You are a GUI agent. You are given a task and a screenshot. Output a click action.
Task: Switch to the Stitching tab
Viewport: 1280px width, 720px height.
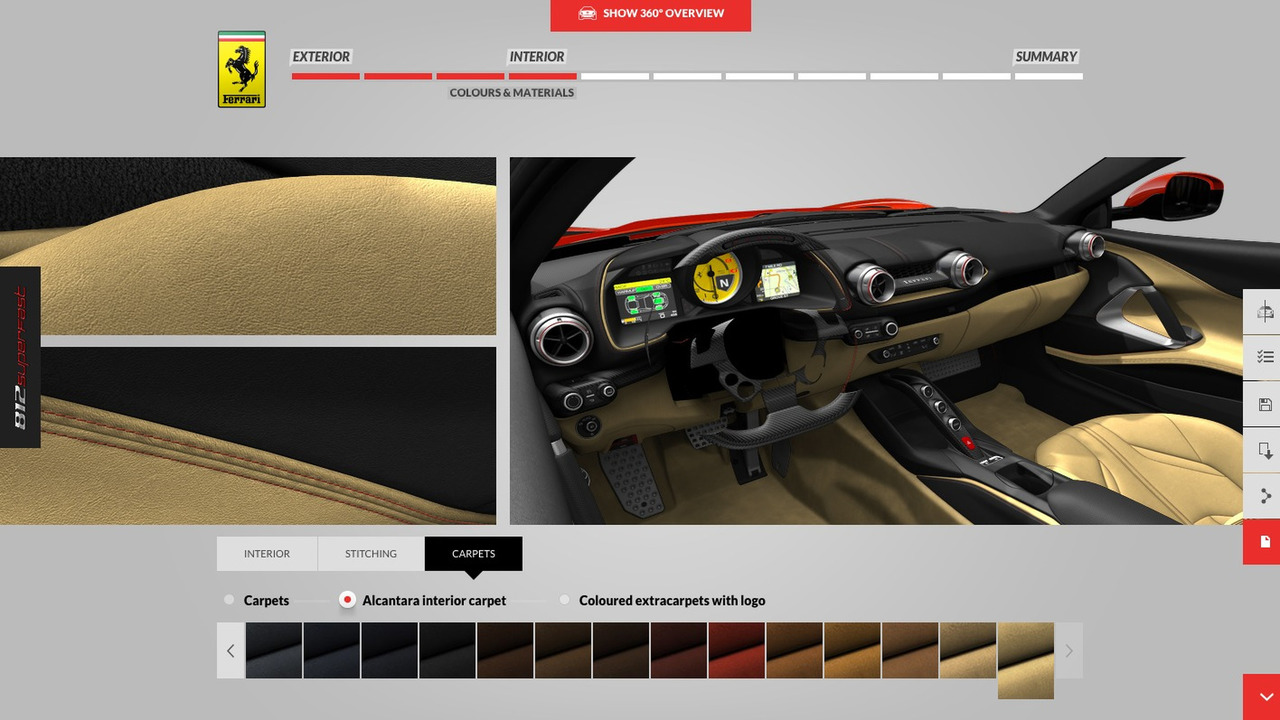click(x=371, y=554)
